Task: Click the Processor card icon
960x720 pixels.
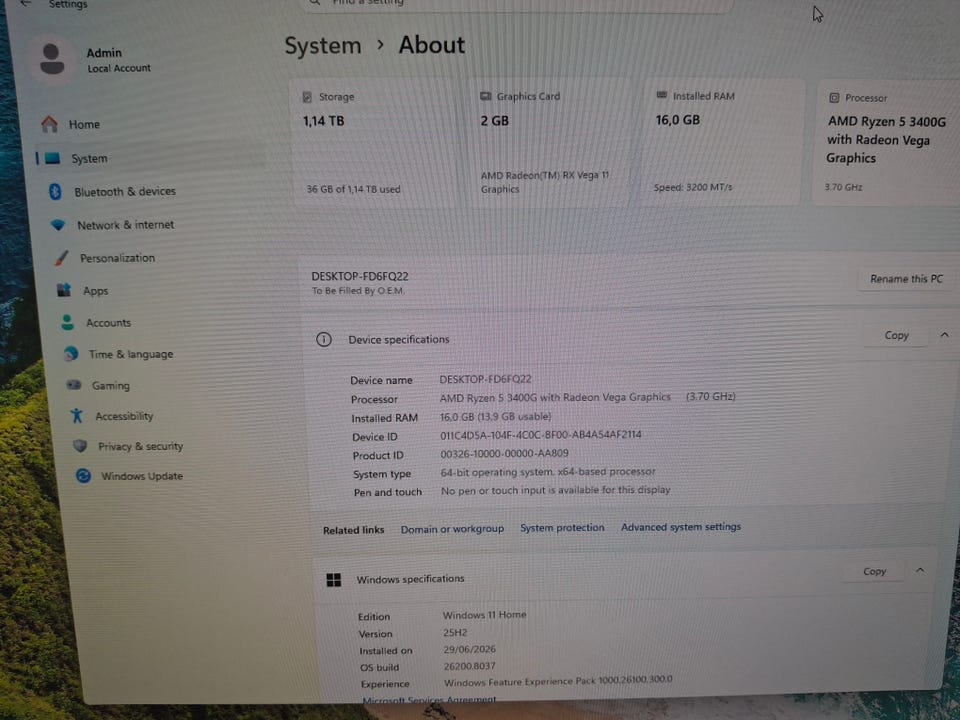Action: (834, 97)
